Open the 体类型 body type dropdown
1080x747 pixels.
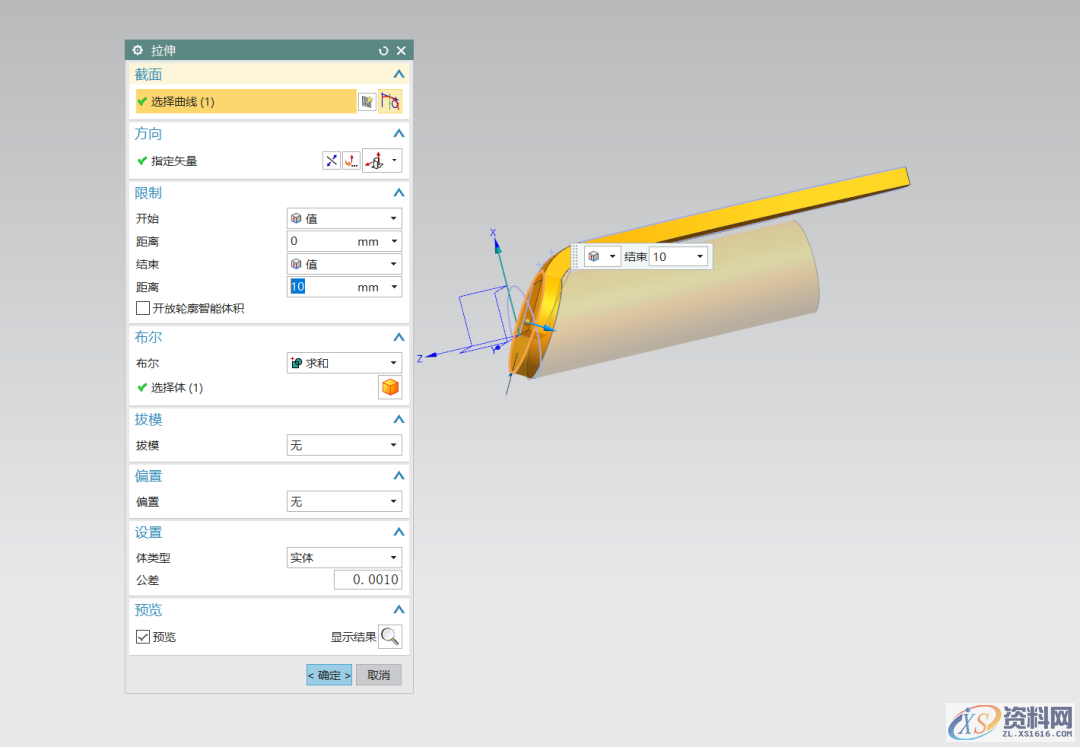(x=344, y=558)
